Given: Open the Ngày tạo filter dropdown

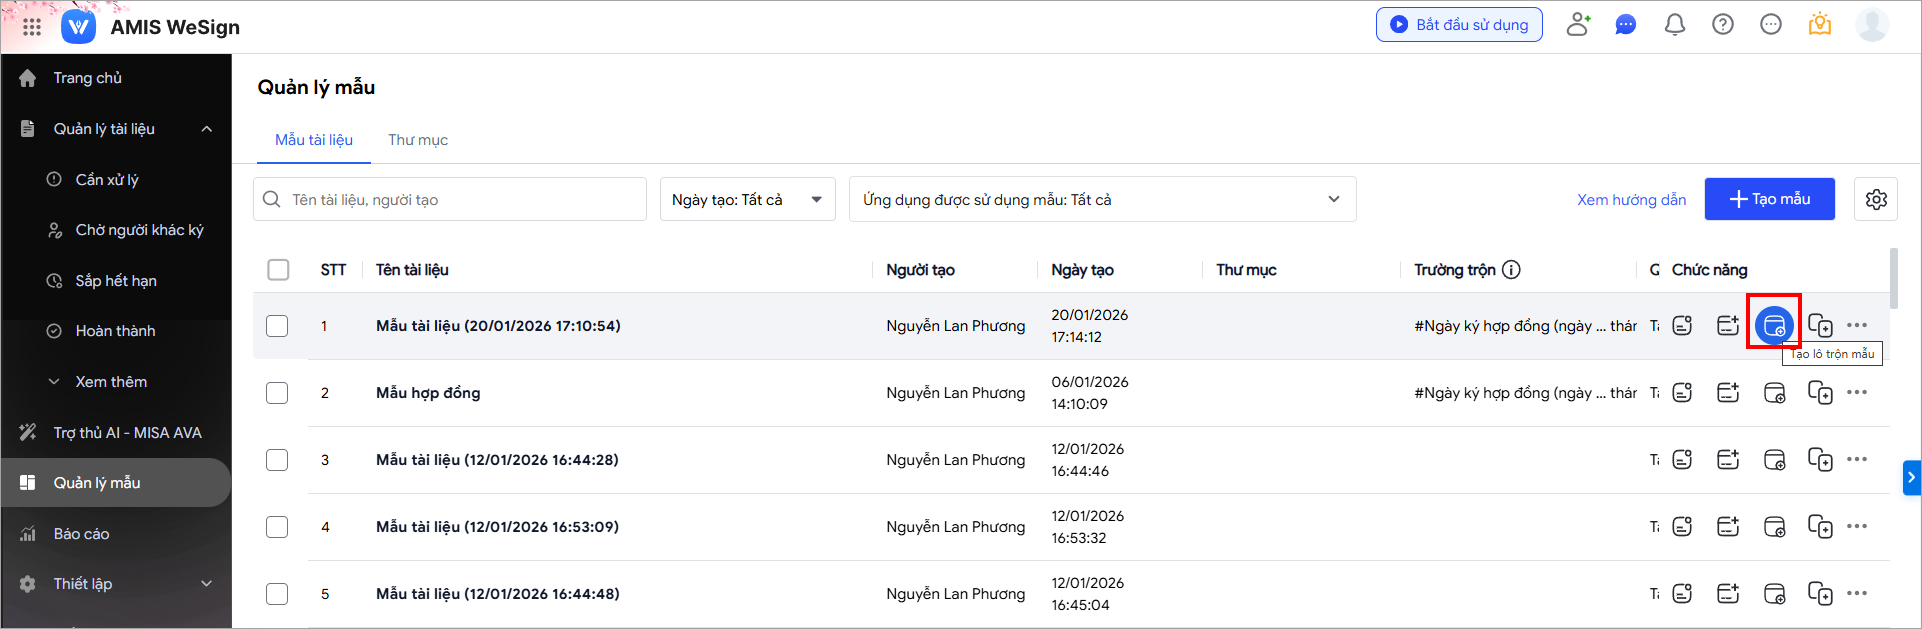Looking at the screenshot, I should coord(747,200).
